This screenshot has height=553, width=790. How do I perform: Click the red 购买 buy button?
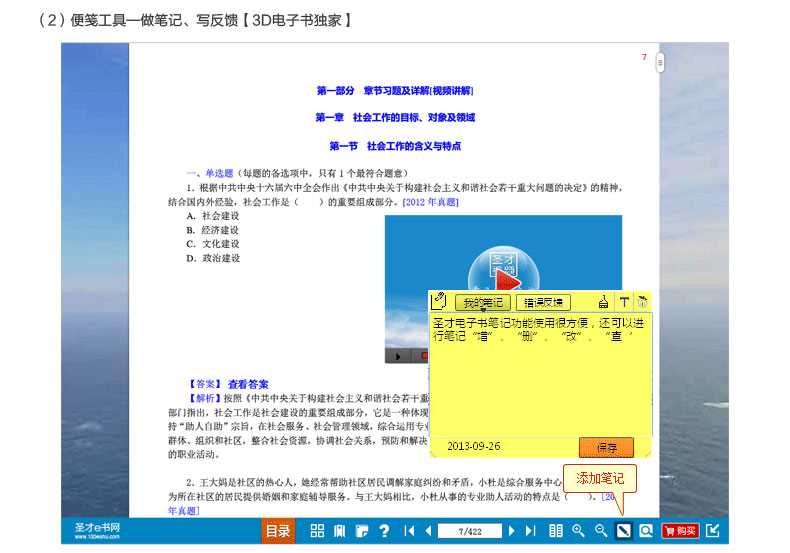click(x=680, y=531)
